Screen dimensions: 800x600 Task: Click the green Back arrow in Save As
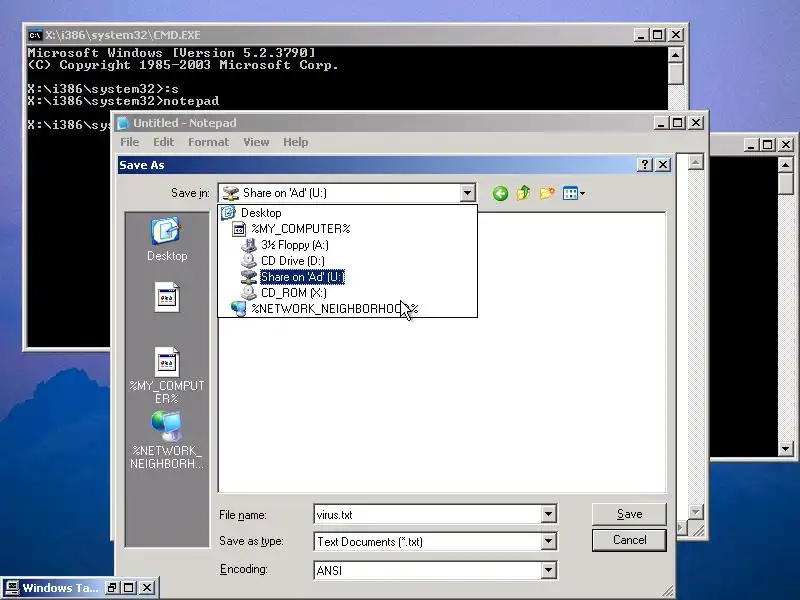coord(500,193)
